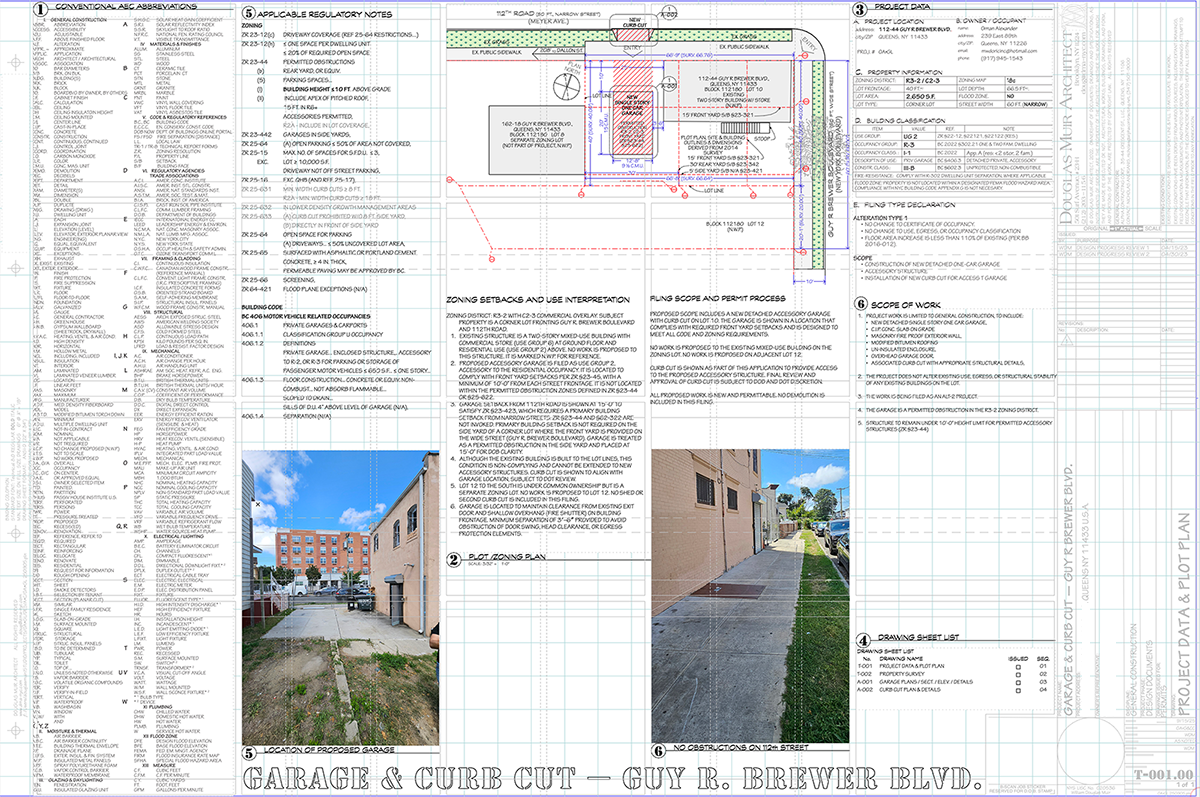Image resolution: width=1200 pixels, height=797 pixels.
Task: Click the Scope of Work heading
Action: pos(907,304)
